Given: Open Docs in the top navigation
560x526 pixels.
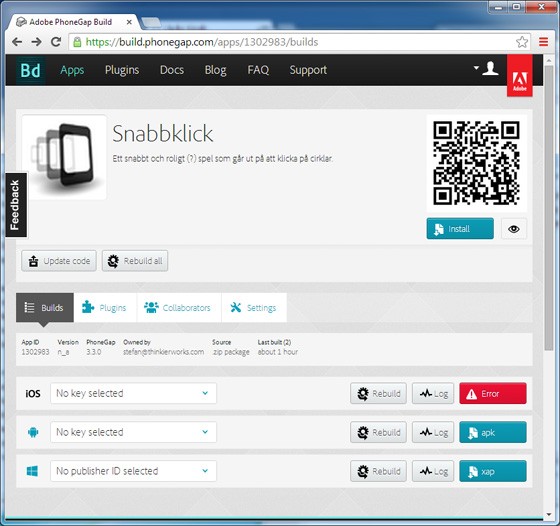Looking at the screenshot, I should pos(172,70).
